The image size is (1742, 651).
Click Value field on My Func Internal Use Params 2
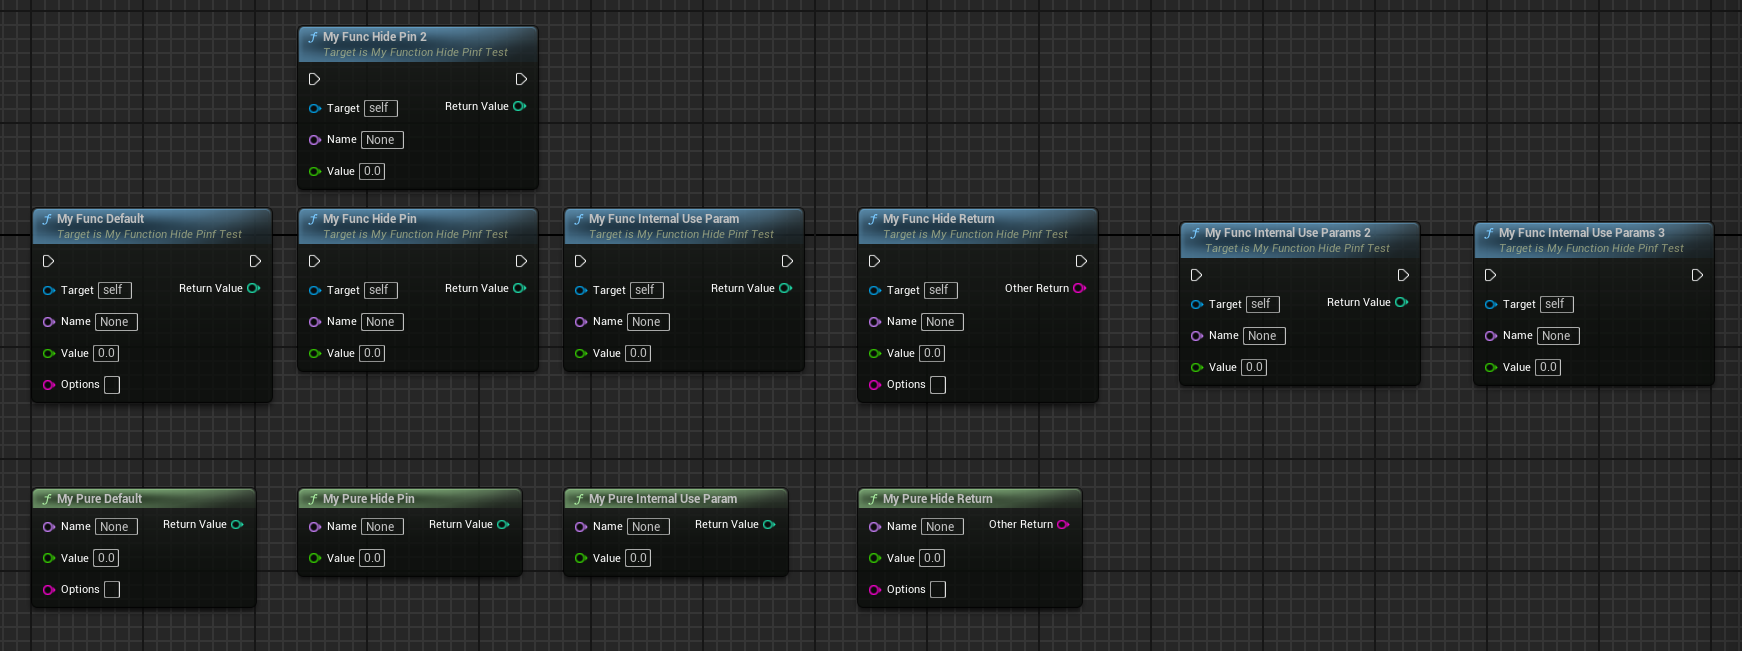click(1254, 367)
